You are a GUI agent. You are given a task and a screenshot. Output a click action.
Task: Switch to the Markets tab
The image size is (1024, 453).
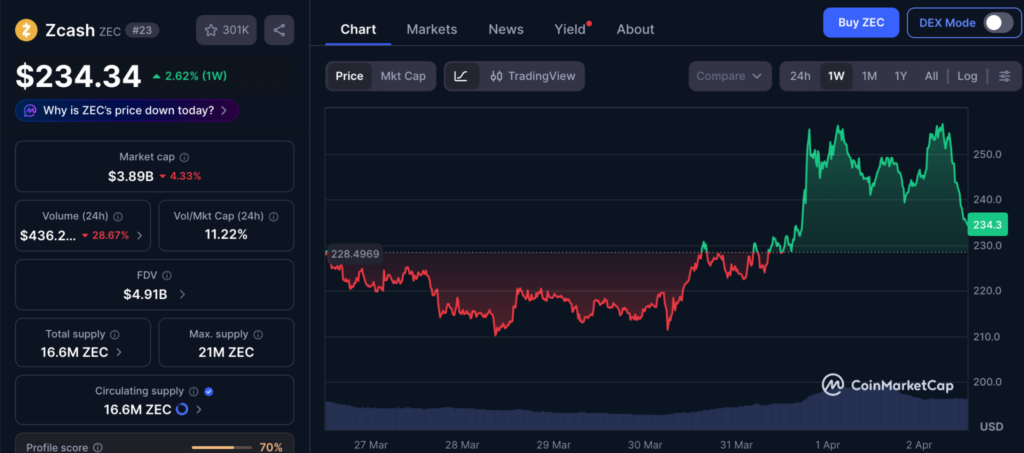point(431,29)
